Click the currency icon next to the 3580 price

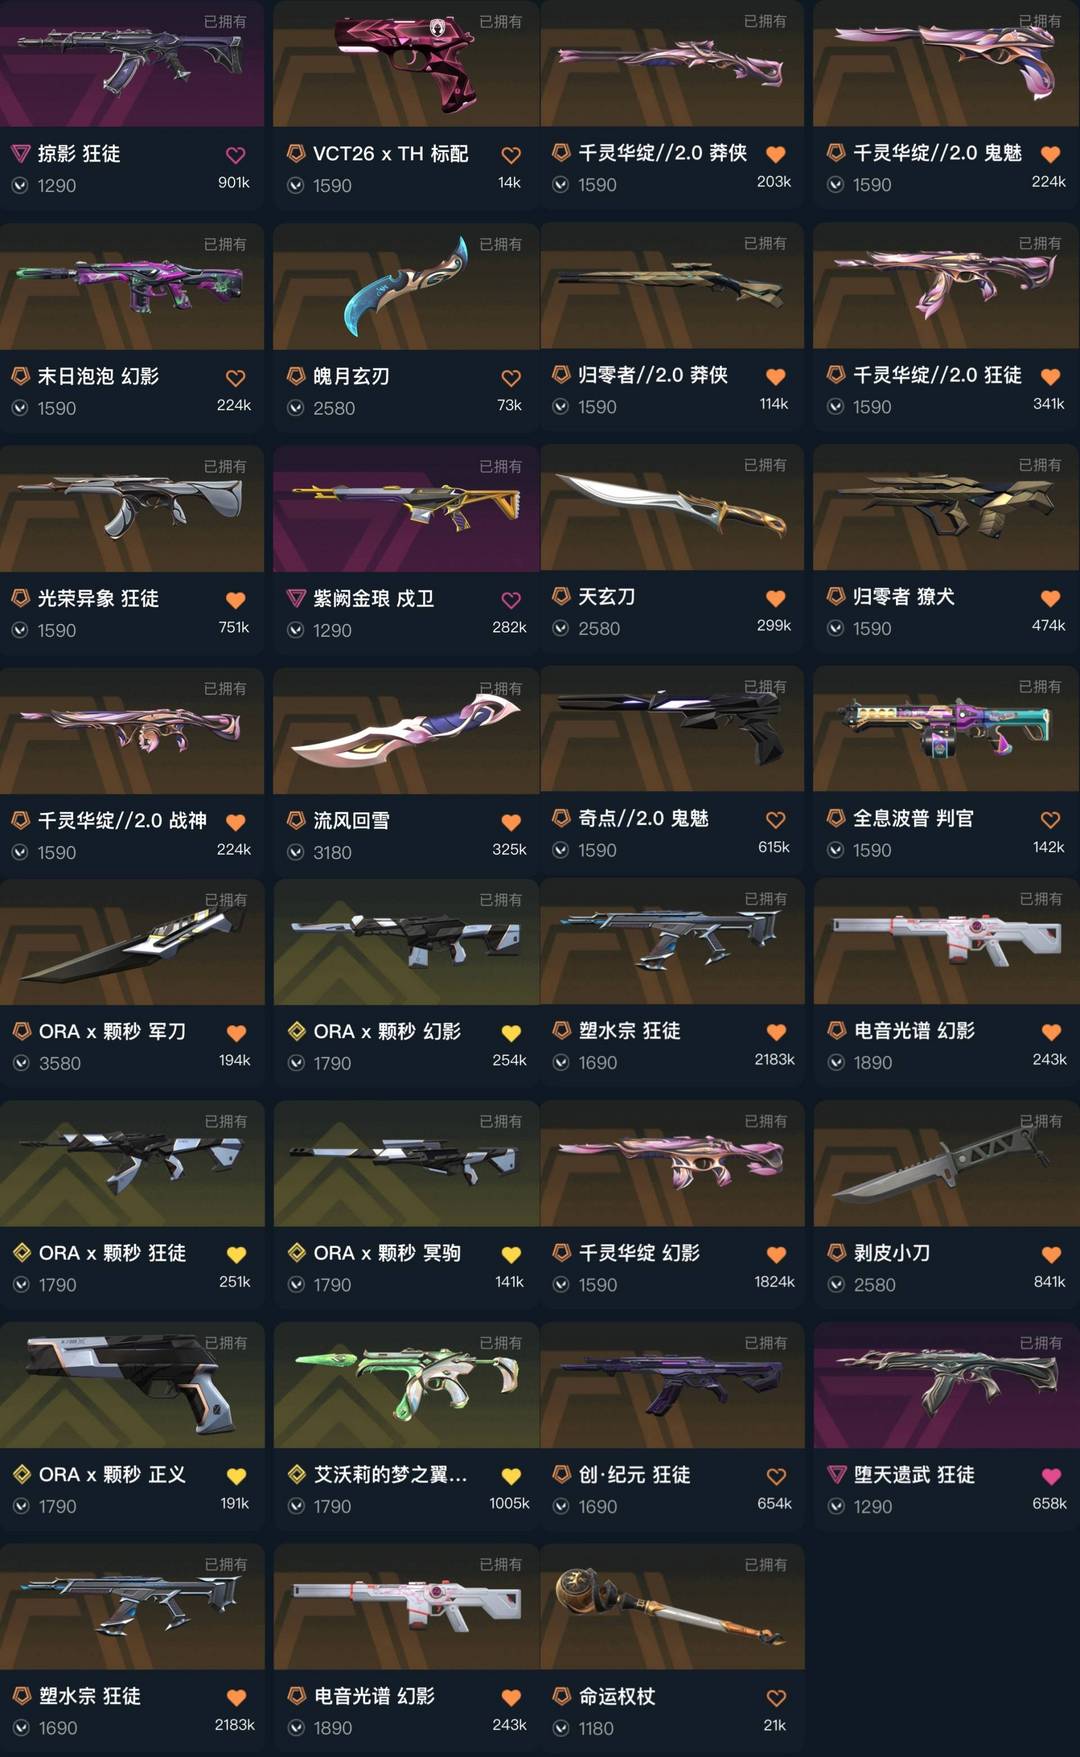coord(21,1064)
